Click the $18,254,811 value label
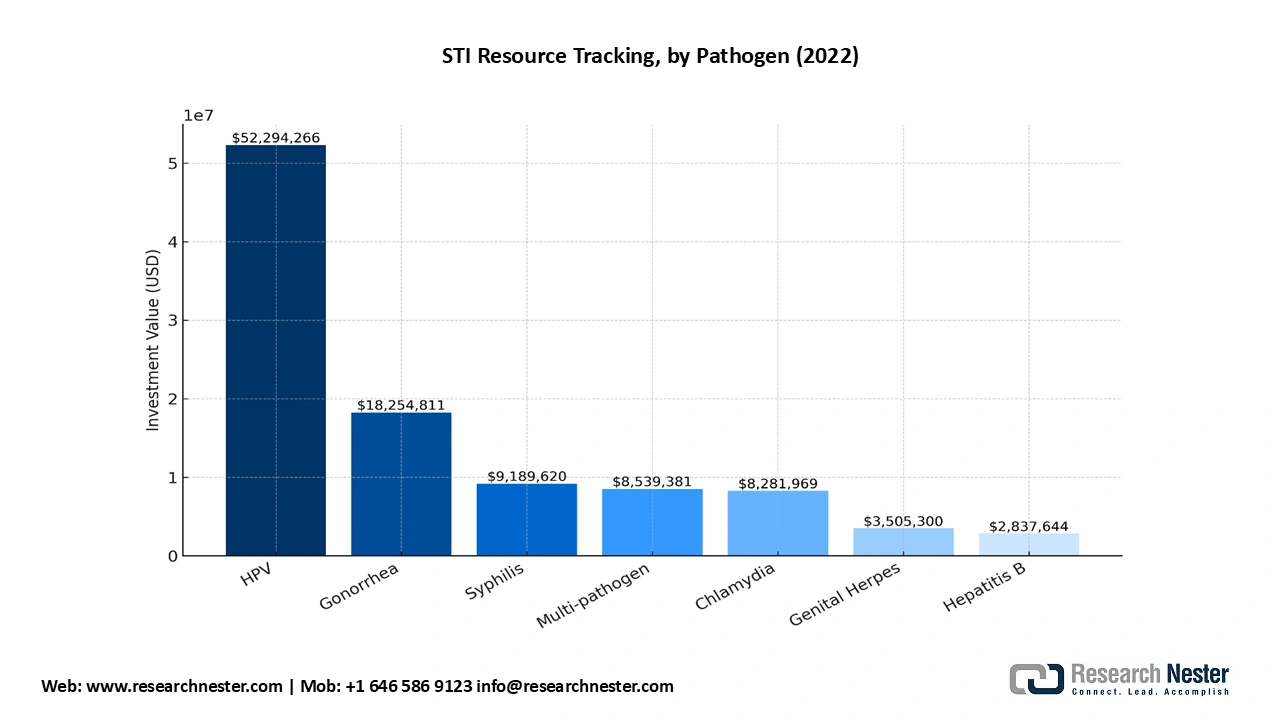 pos(401,405)
